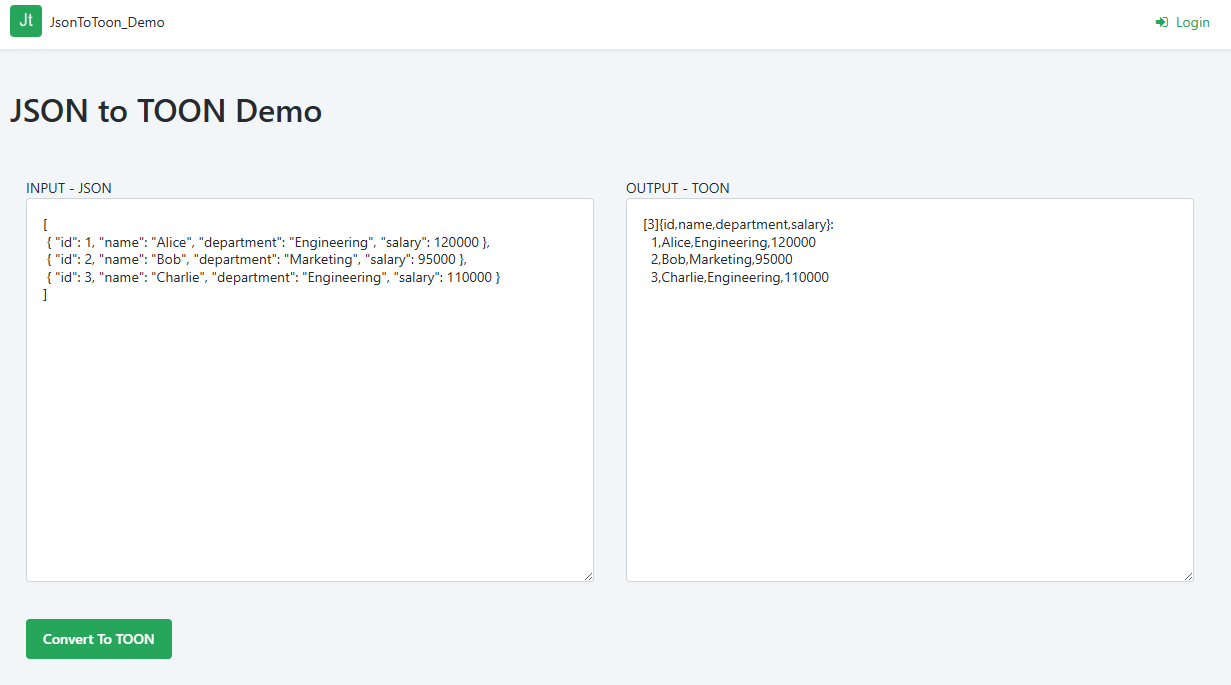Click the 3,Charlie,Engineering,110000 output row
Screen dimensions: 1231x685
[740, 277]
